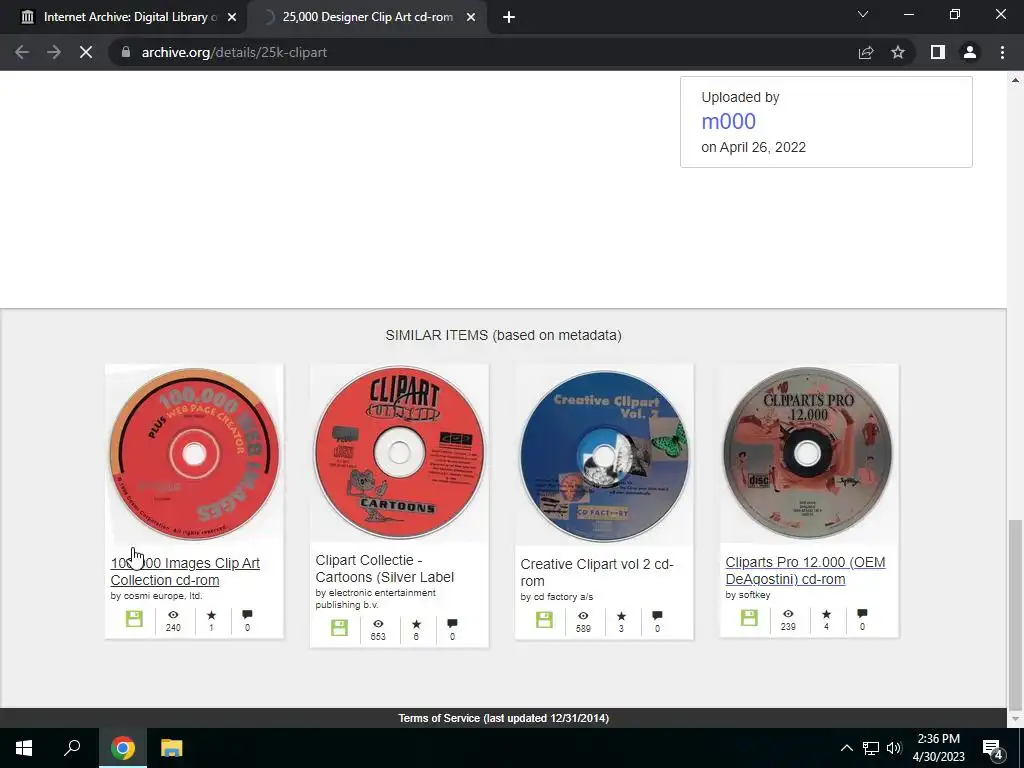
Task: Show hidden system tray icons
Action: [x=846, y=748]
